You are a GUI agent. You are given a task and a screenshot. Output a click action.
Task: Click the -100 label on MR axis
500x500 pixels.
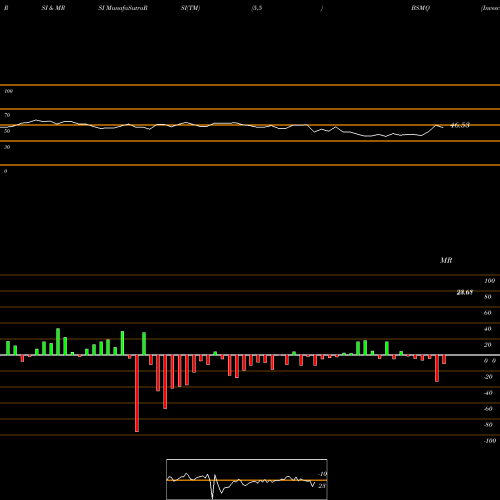(x=490, y=441)
